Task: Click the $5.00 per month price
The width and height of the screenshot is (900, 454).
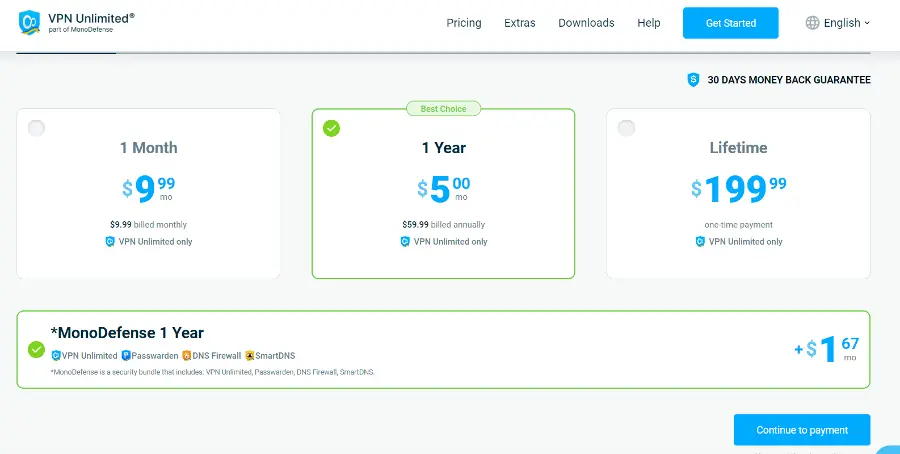Action: (x=444, y=189)
